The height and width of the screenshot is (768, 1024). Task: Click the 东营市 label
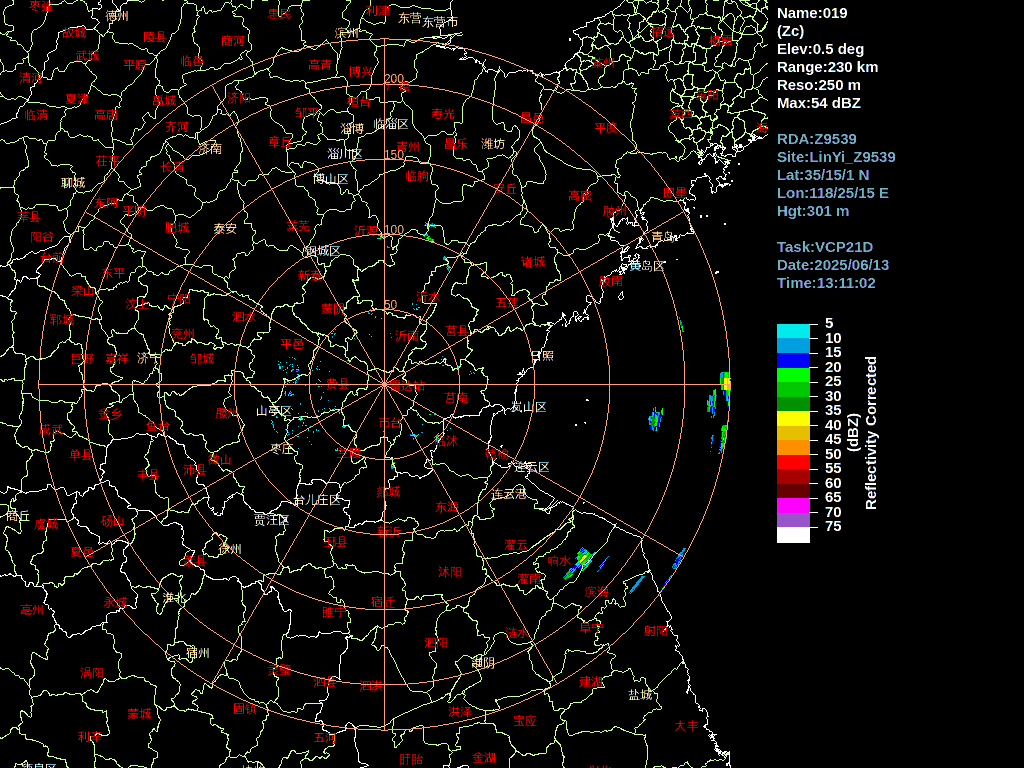point(440,22)
